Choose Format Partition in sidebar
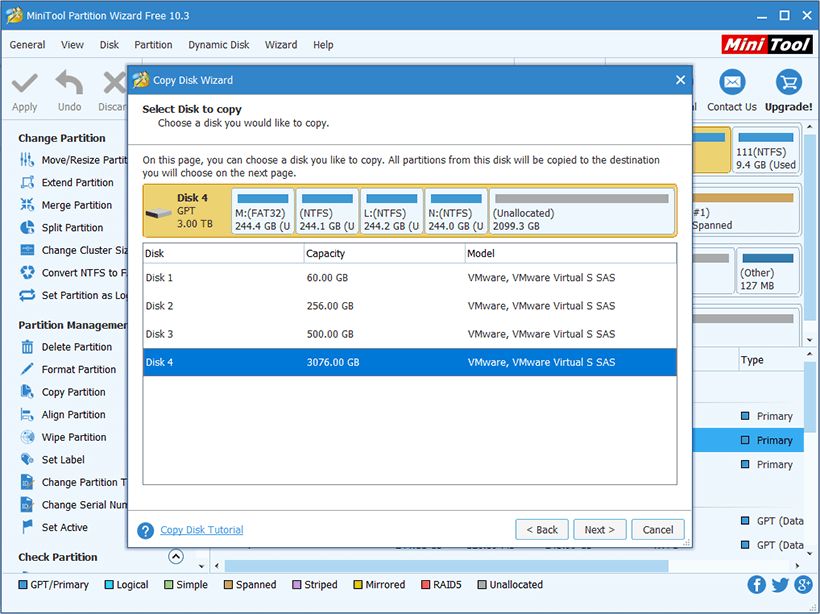 [x=68, y=369]
